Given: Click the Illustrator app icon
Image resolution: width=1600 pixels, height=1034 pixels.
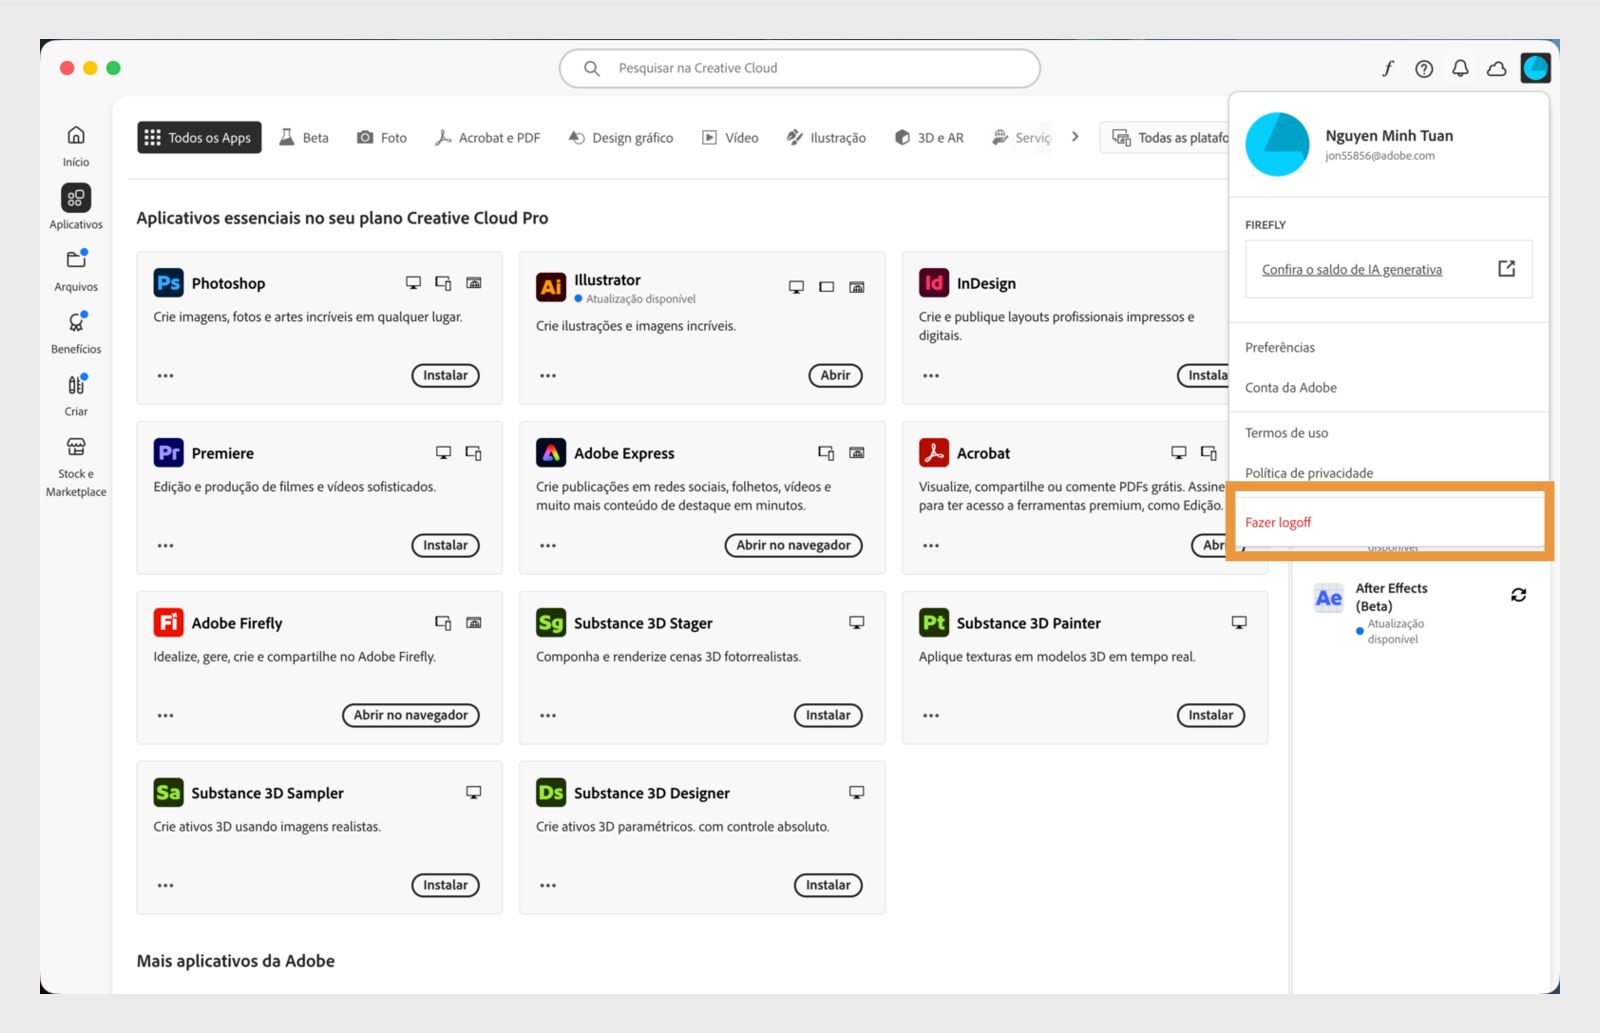Looking at the screenshot, I should [x=551, y=287].
